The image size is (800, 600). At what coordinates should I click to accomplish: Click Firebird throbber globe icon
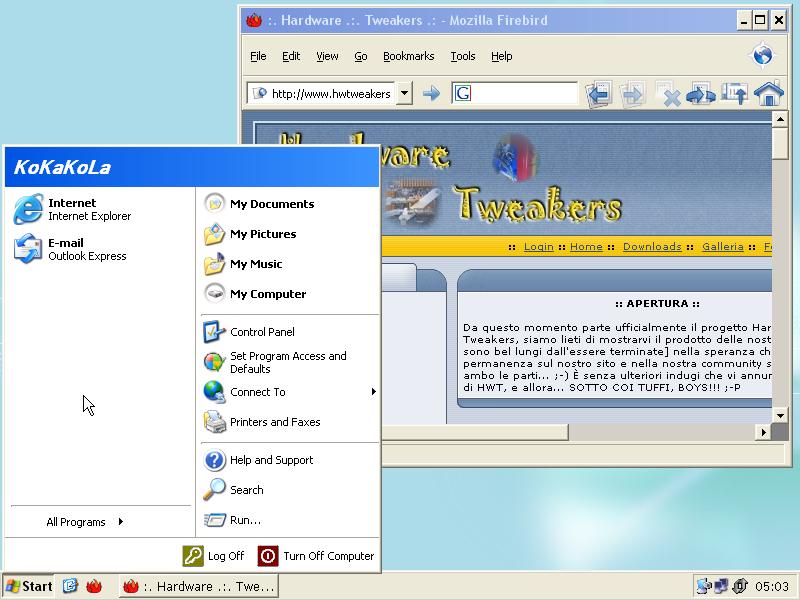(x=763, y=55)
